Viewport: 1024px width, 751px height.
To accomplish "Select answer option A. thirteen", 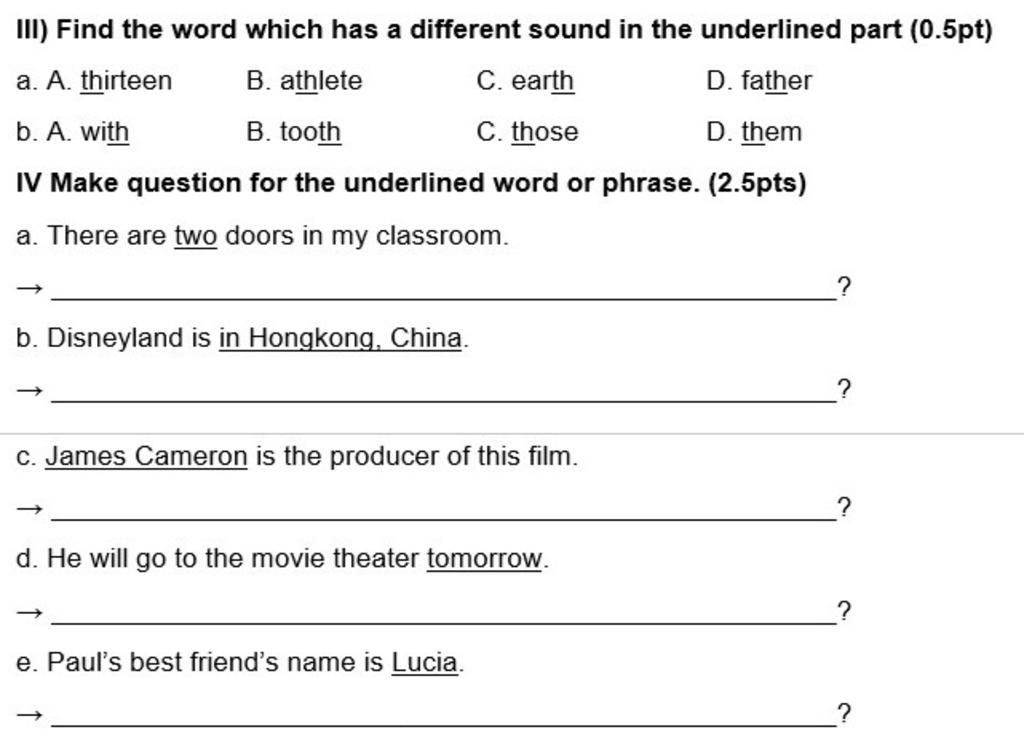I will (109, 81).
